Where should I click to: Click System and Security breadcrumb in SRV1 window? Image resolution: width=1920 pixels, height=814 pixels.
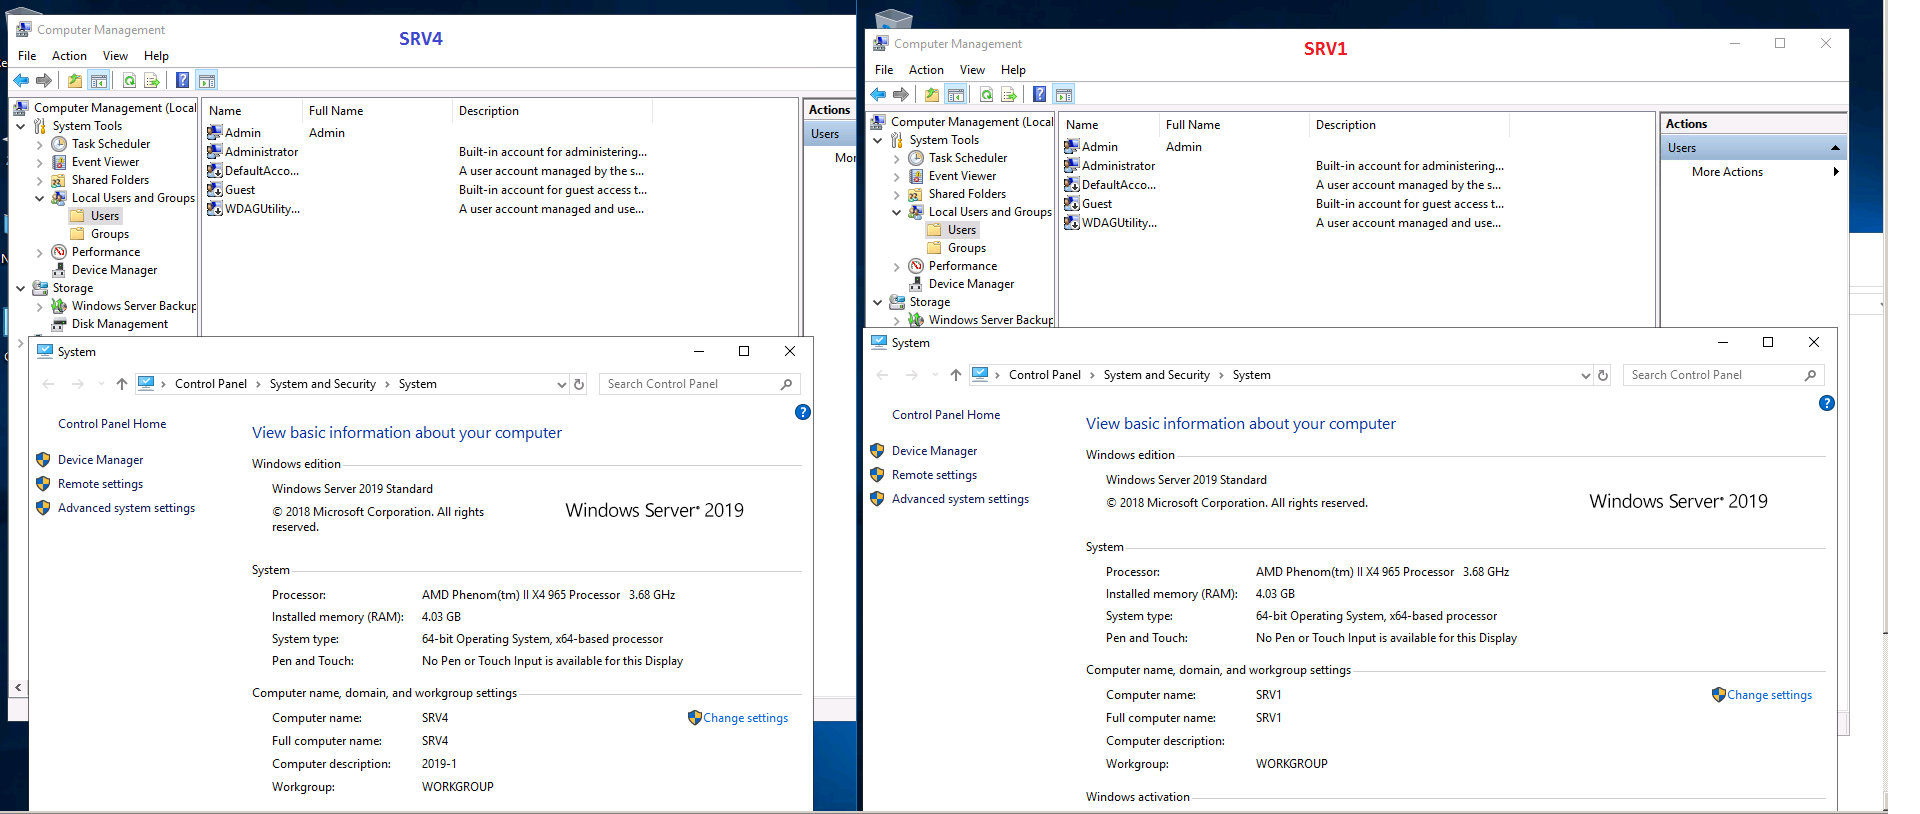pyautogui.click(x=1156, y=375)
